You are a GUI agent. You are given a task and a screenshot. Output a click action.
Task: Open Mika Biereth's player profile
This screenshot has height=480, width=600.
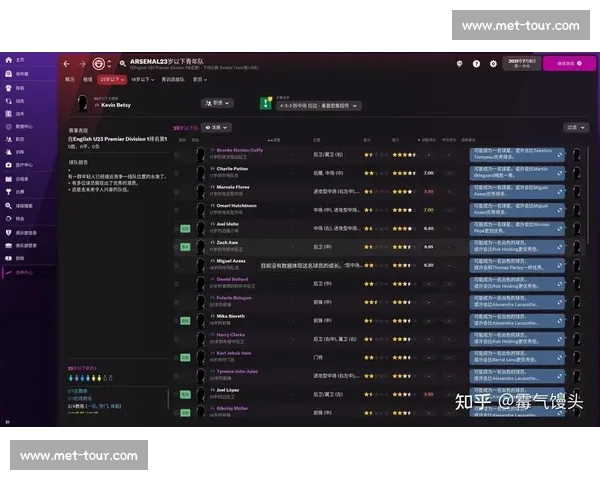point(230,316)
